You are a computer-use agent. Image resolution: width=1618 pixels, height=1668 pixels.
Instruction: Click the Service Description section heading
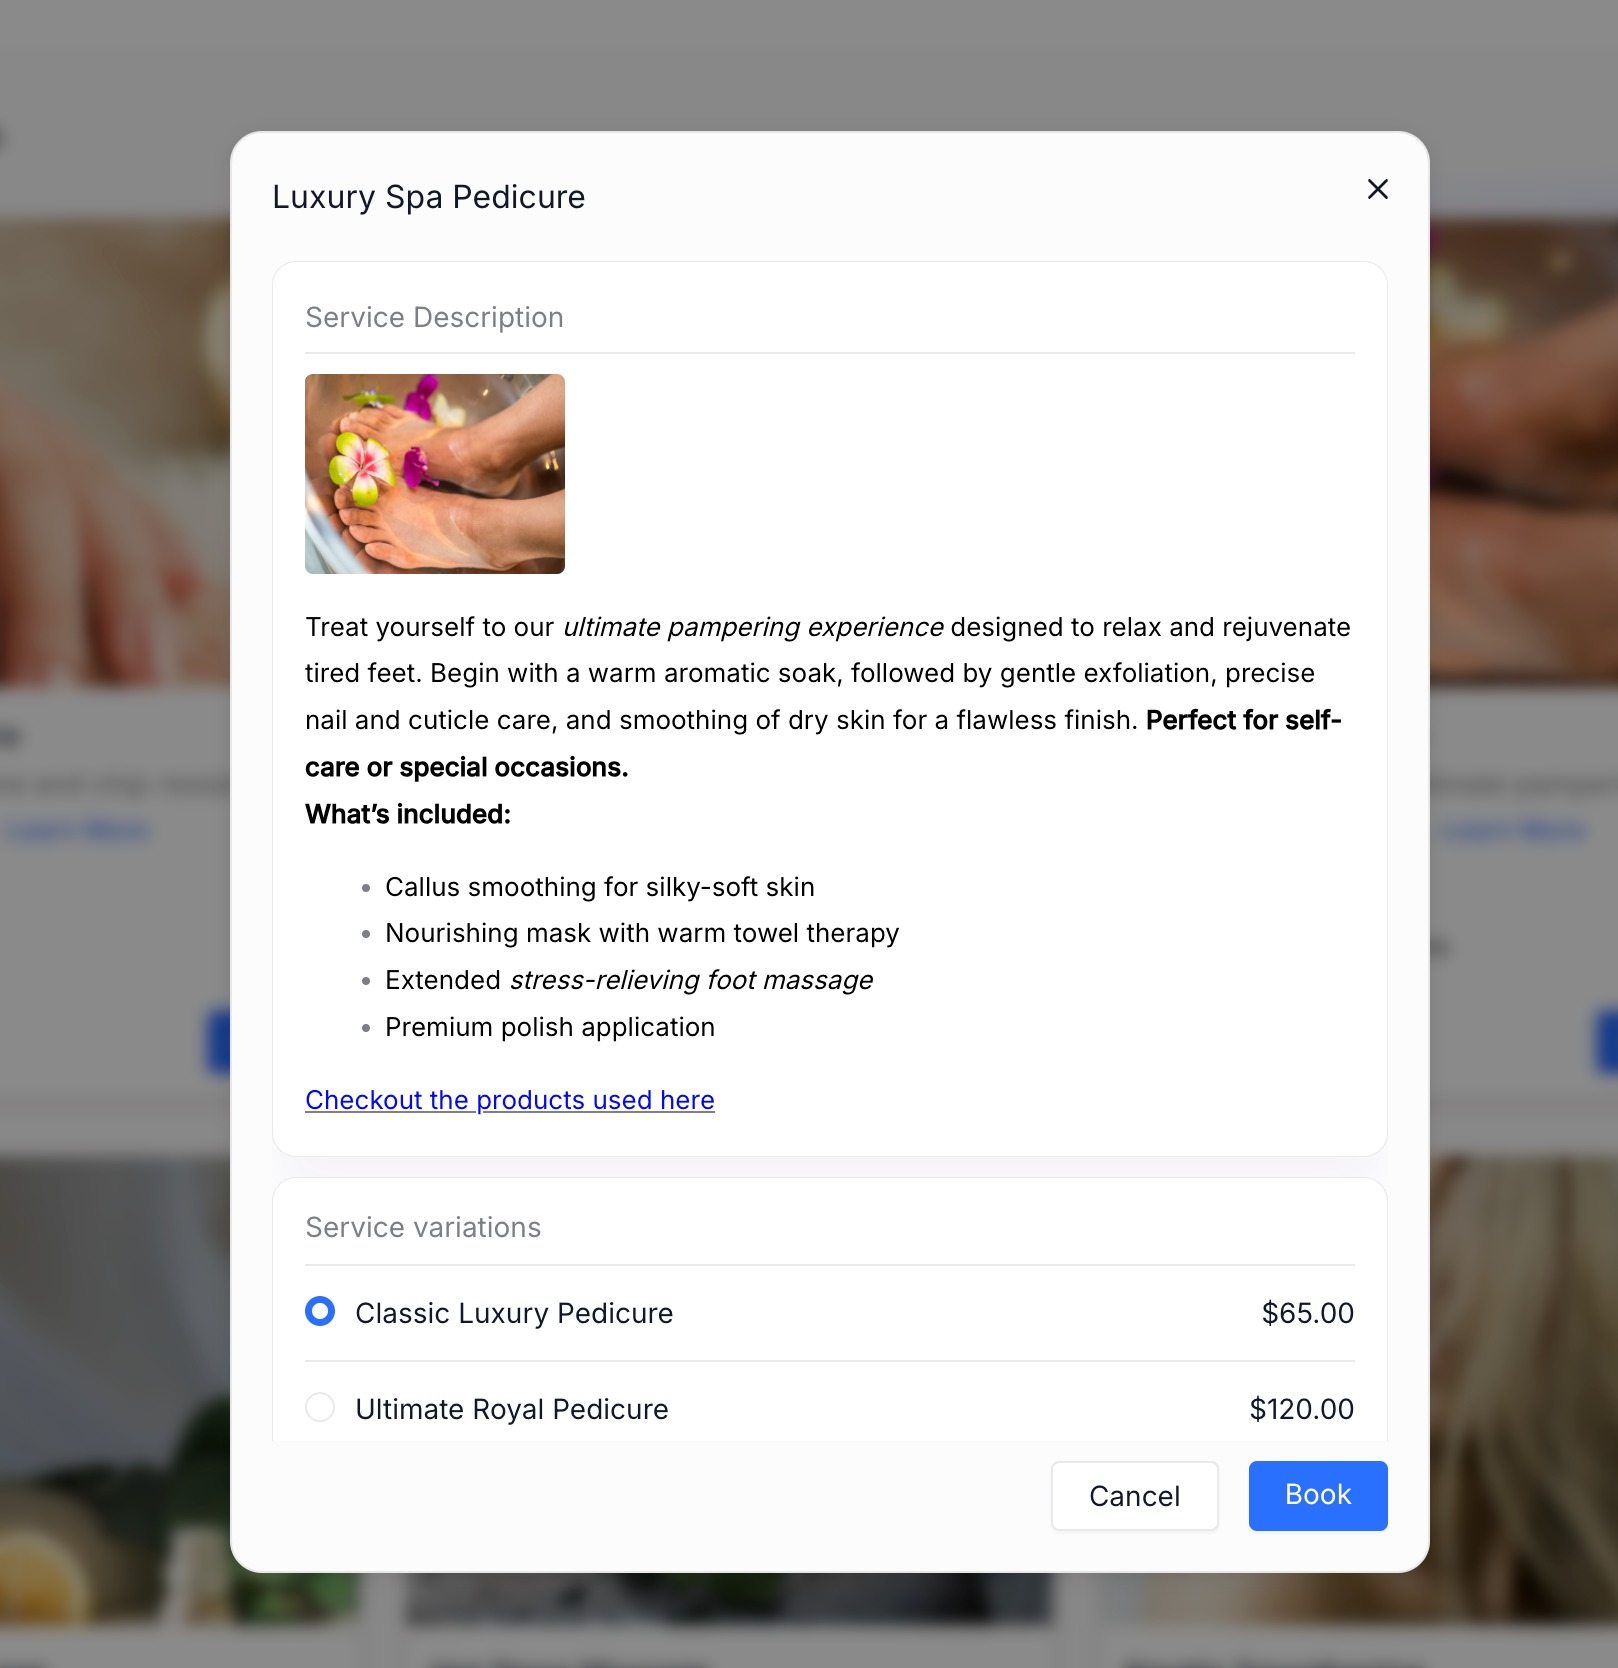click(434, 317)
